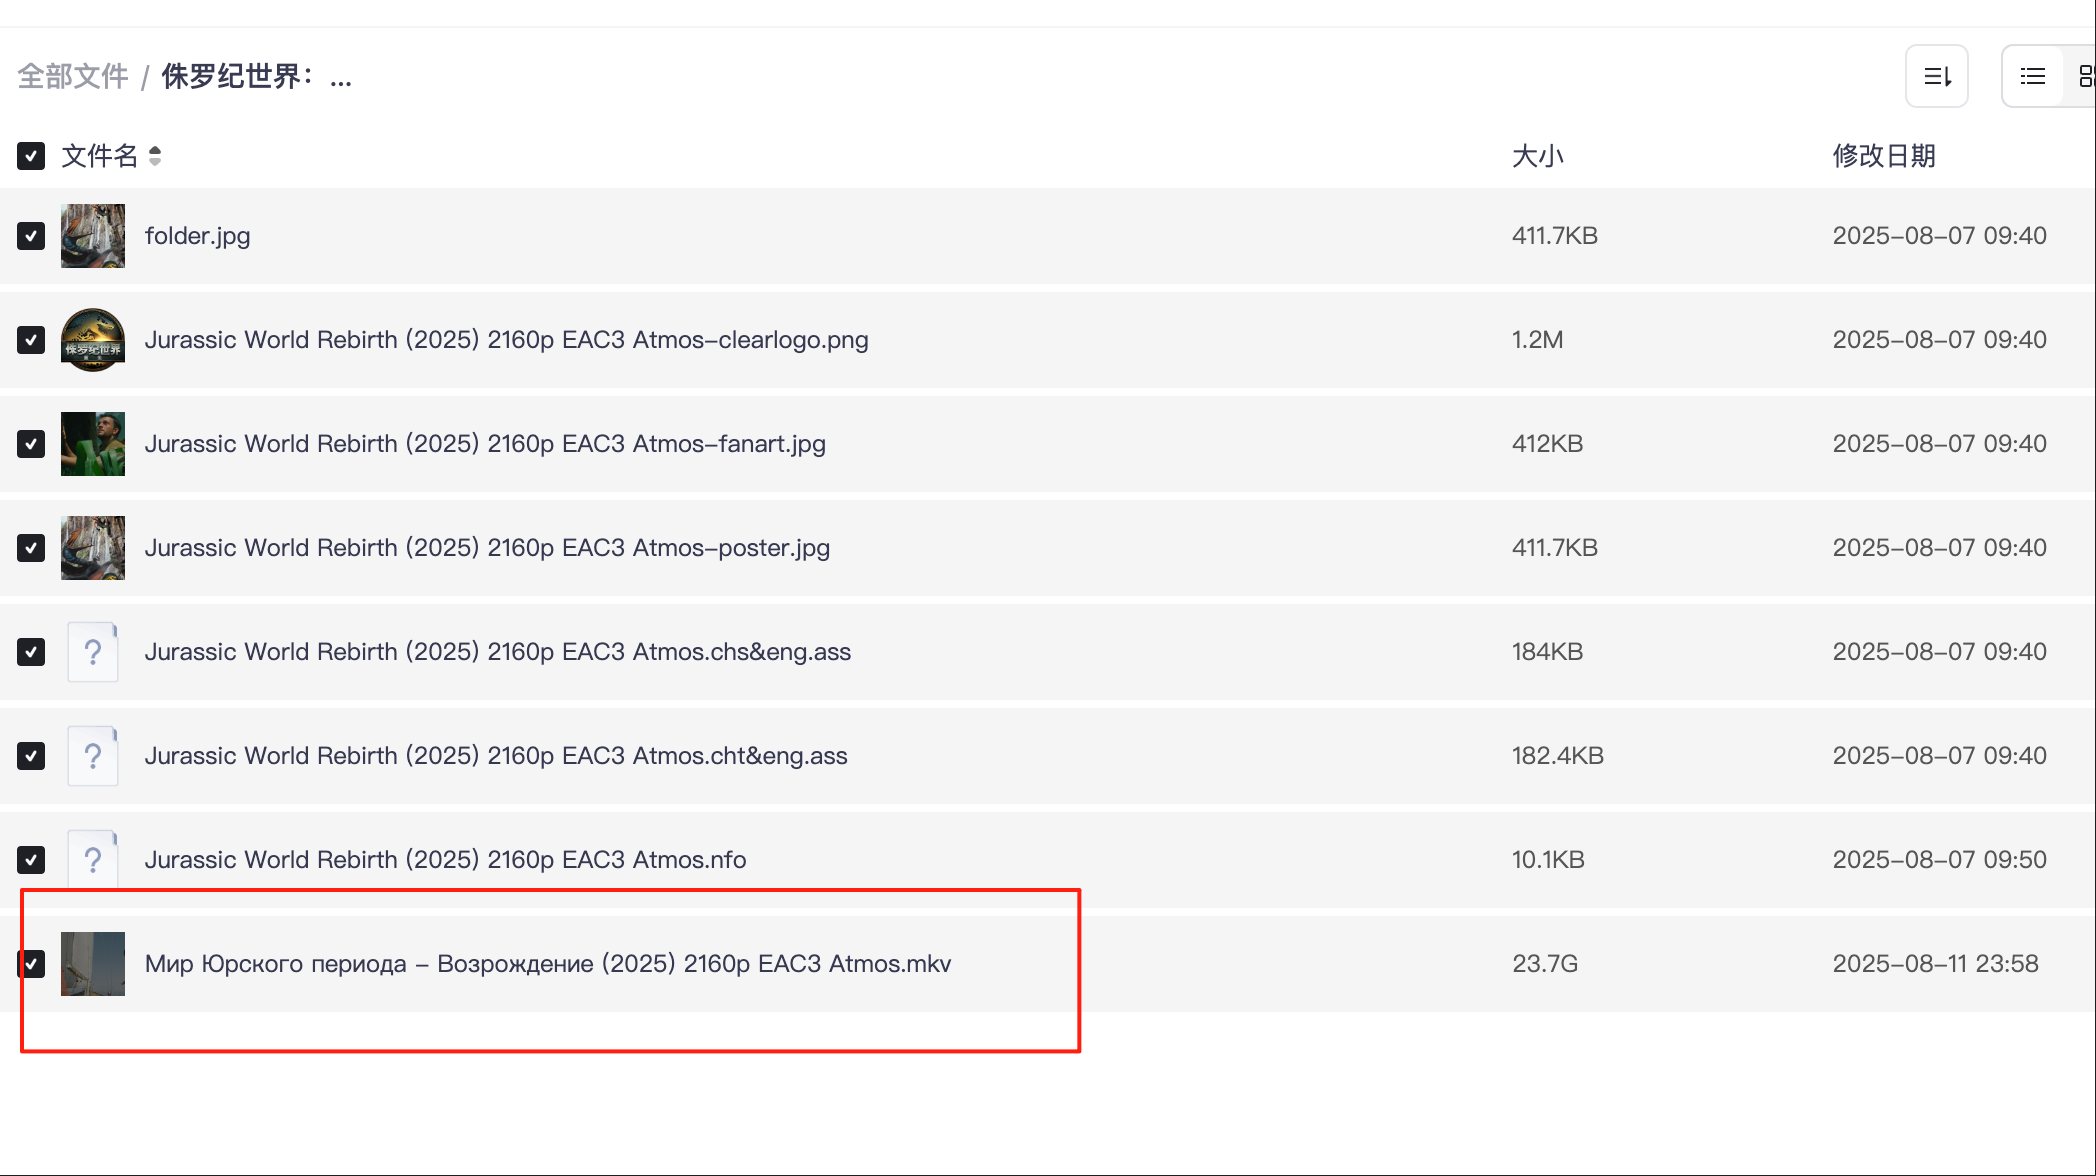2096x1176 pixels.
Task: Sort by 文件名 column header
Action: pos(99,156)
